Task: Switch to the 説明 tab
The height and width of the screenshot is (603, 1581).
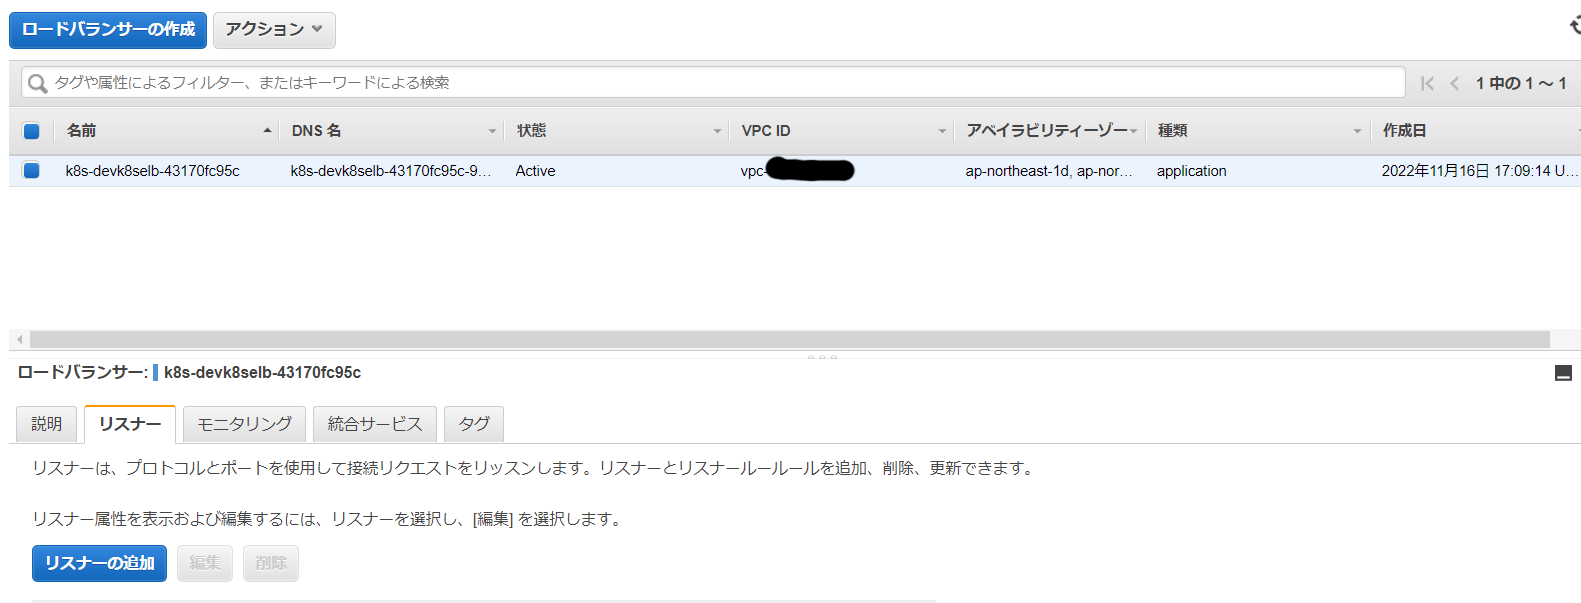Action: click(x=46, y=424)
